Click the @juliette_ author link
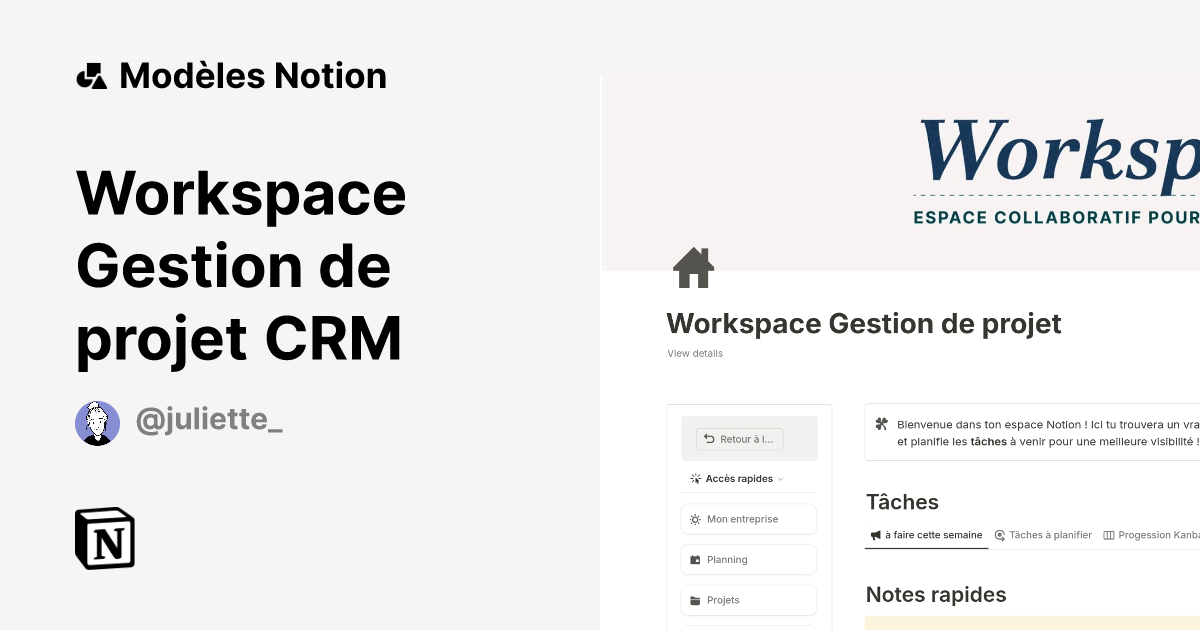Viewport: 1200px width, 630px height. 208,419
